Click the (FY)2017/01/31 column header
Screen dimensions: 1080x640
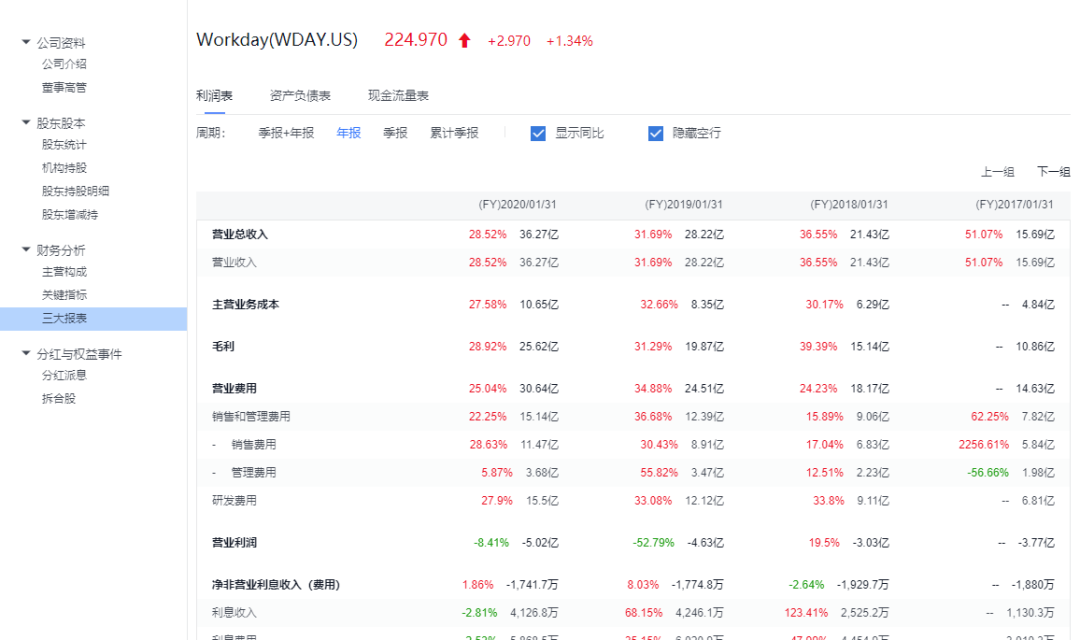(1014, 205)
